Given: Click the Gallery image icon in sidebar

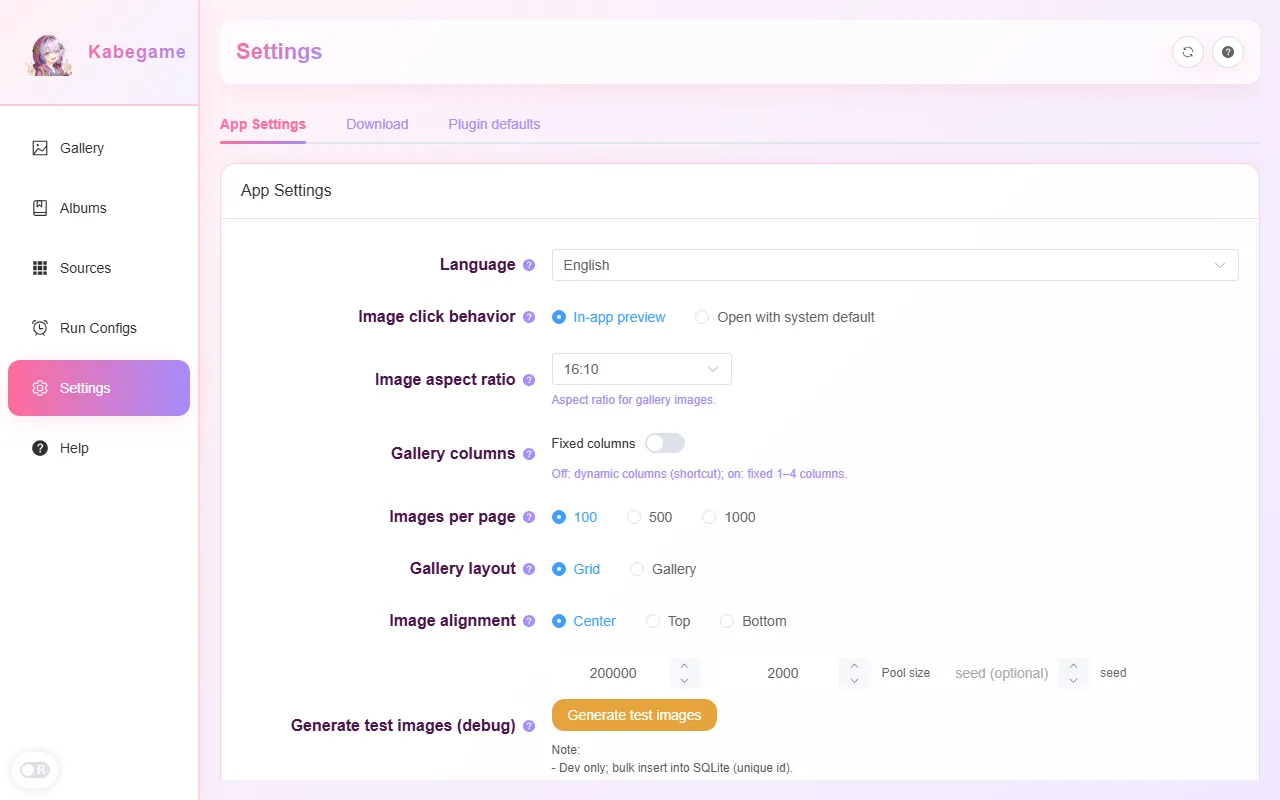Looking at the screenshot, I should tap(40, 148).
